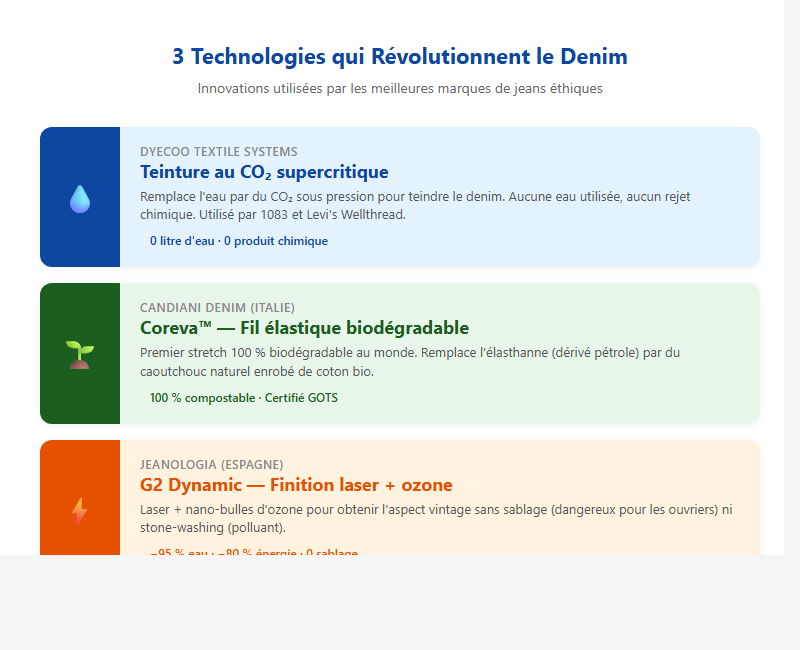800x650 pixels.
Task: Click the green seedling sprout icon
Action: coord(80,354)
